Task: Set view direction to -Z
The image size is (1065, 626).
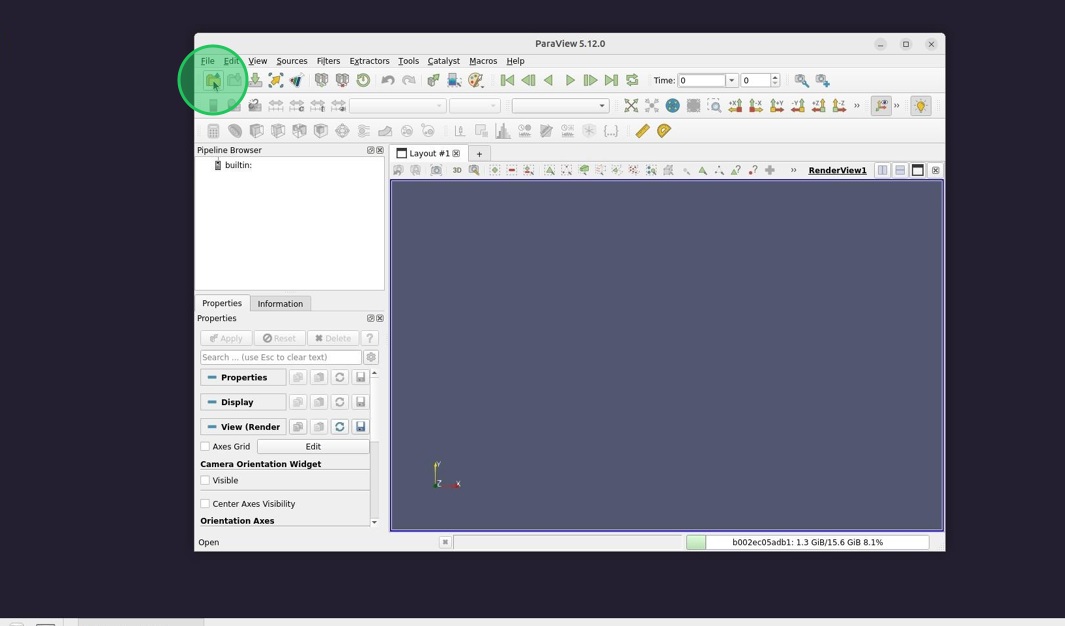Action: 840,105
